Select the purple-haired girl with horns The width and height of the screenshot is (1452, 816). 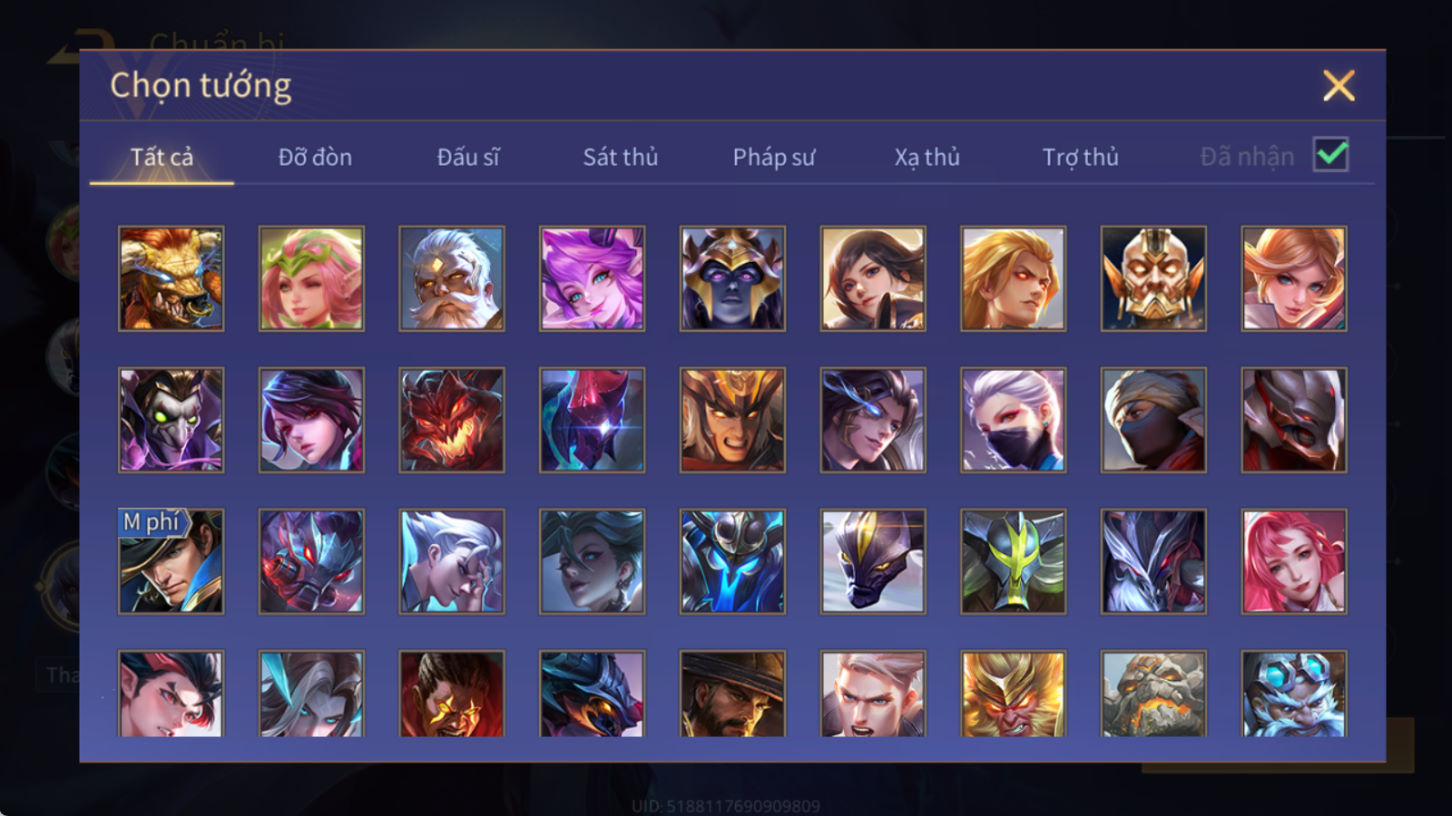tap(592, 278)
